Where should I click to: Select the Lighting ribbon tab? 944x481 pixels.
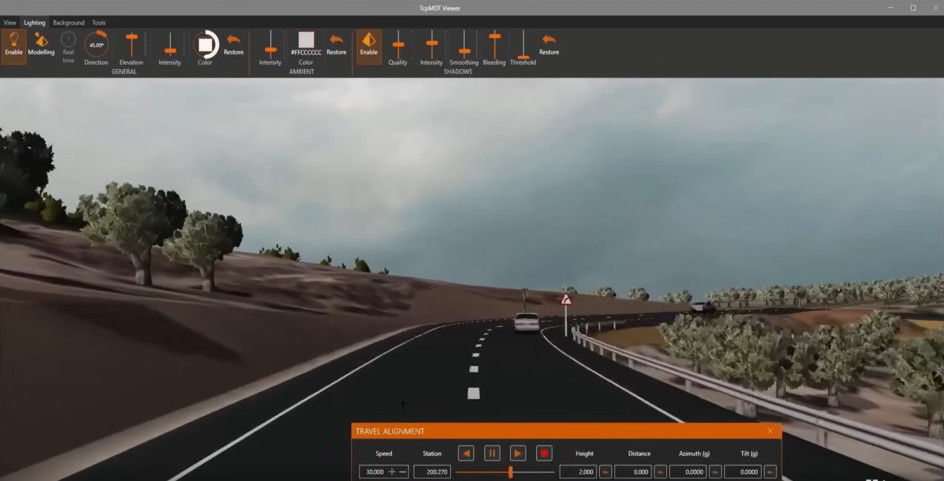[34, 23]
